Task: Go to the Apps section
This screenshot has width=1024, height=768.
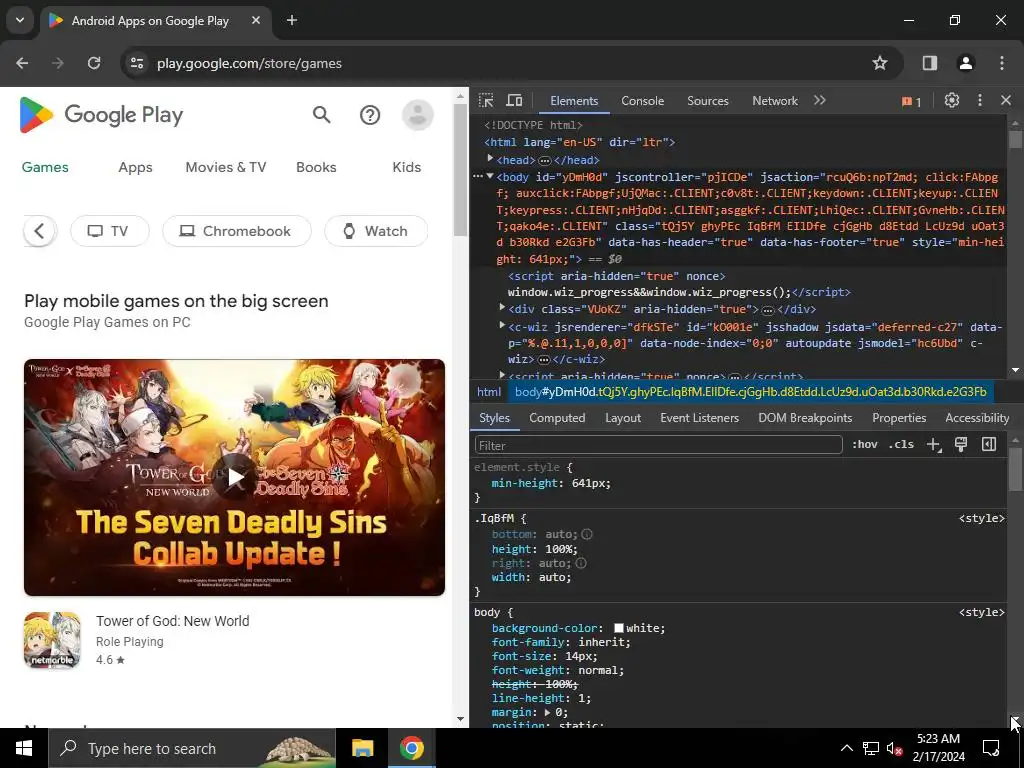Action: [x=135, y=167]
